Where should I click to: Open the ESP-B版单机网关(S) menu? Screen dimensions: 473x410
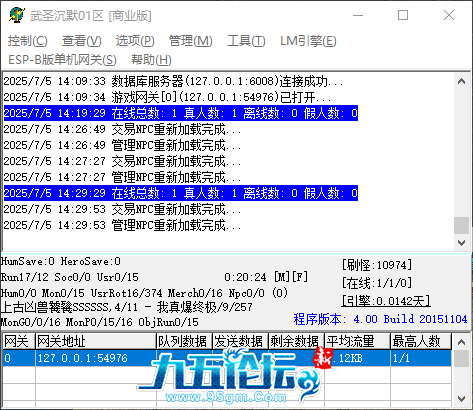click(62, 60)
